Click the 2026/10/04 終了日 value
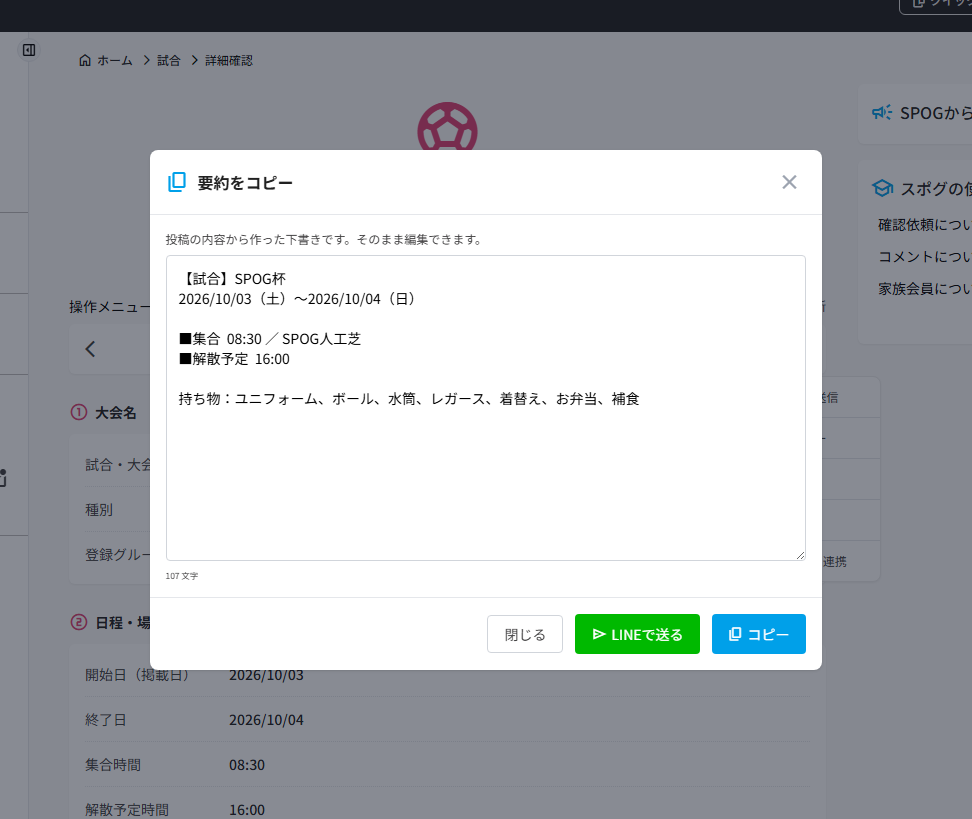This screenshot has width=972, height=819. click(x=267, y=720)
